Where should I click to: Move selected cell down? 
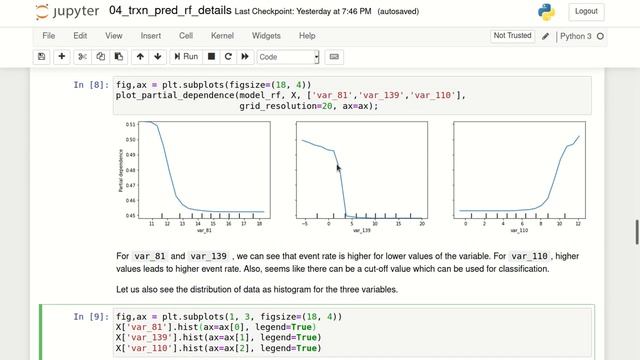coord(158,57)
